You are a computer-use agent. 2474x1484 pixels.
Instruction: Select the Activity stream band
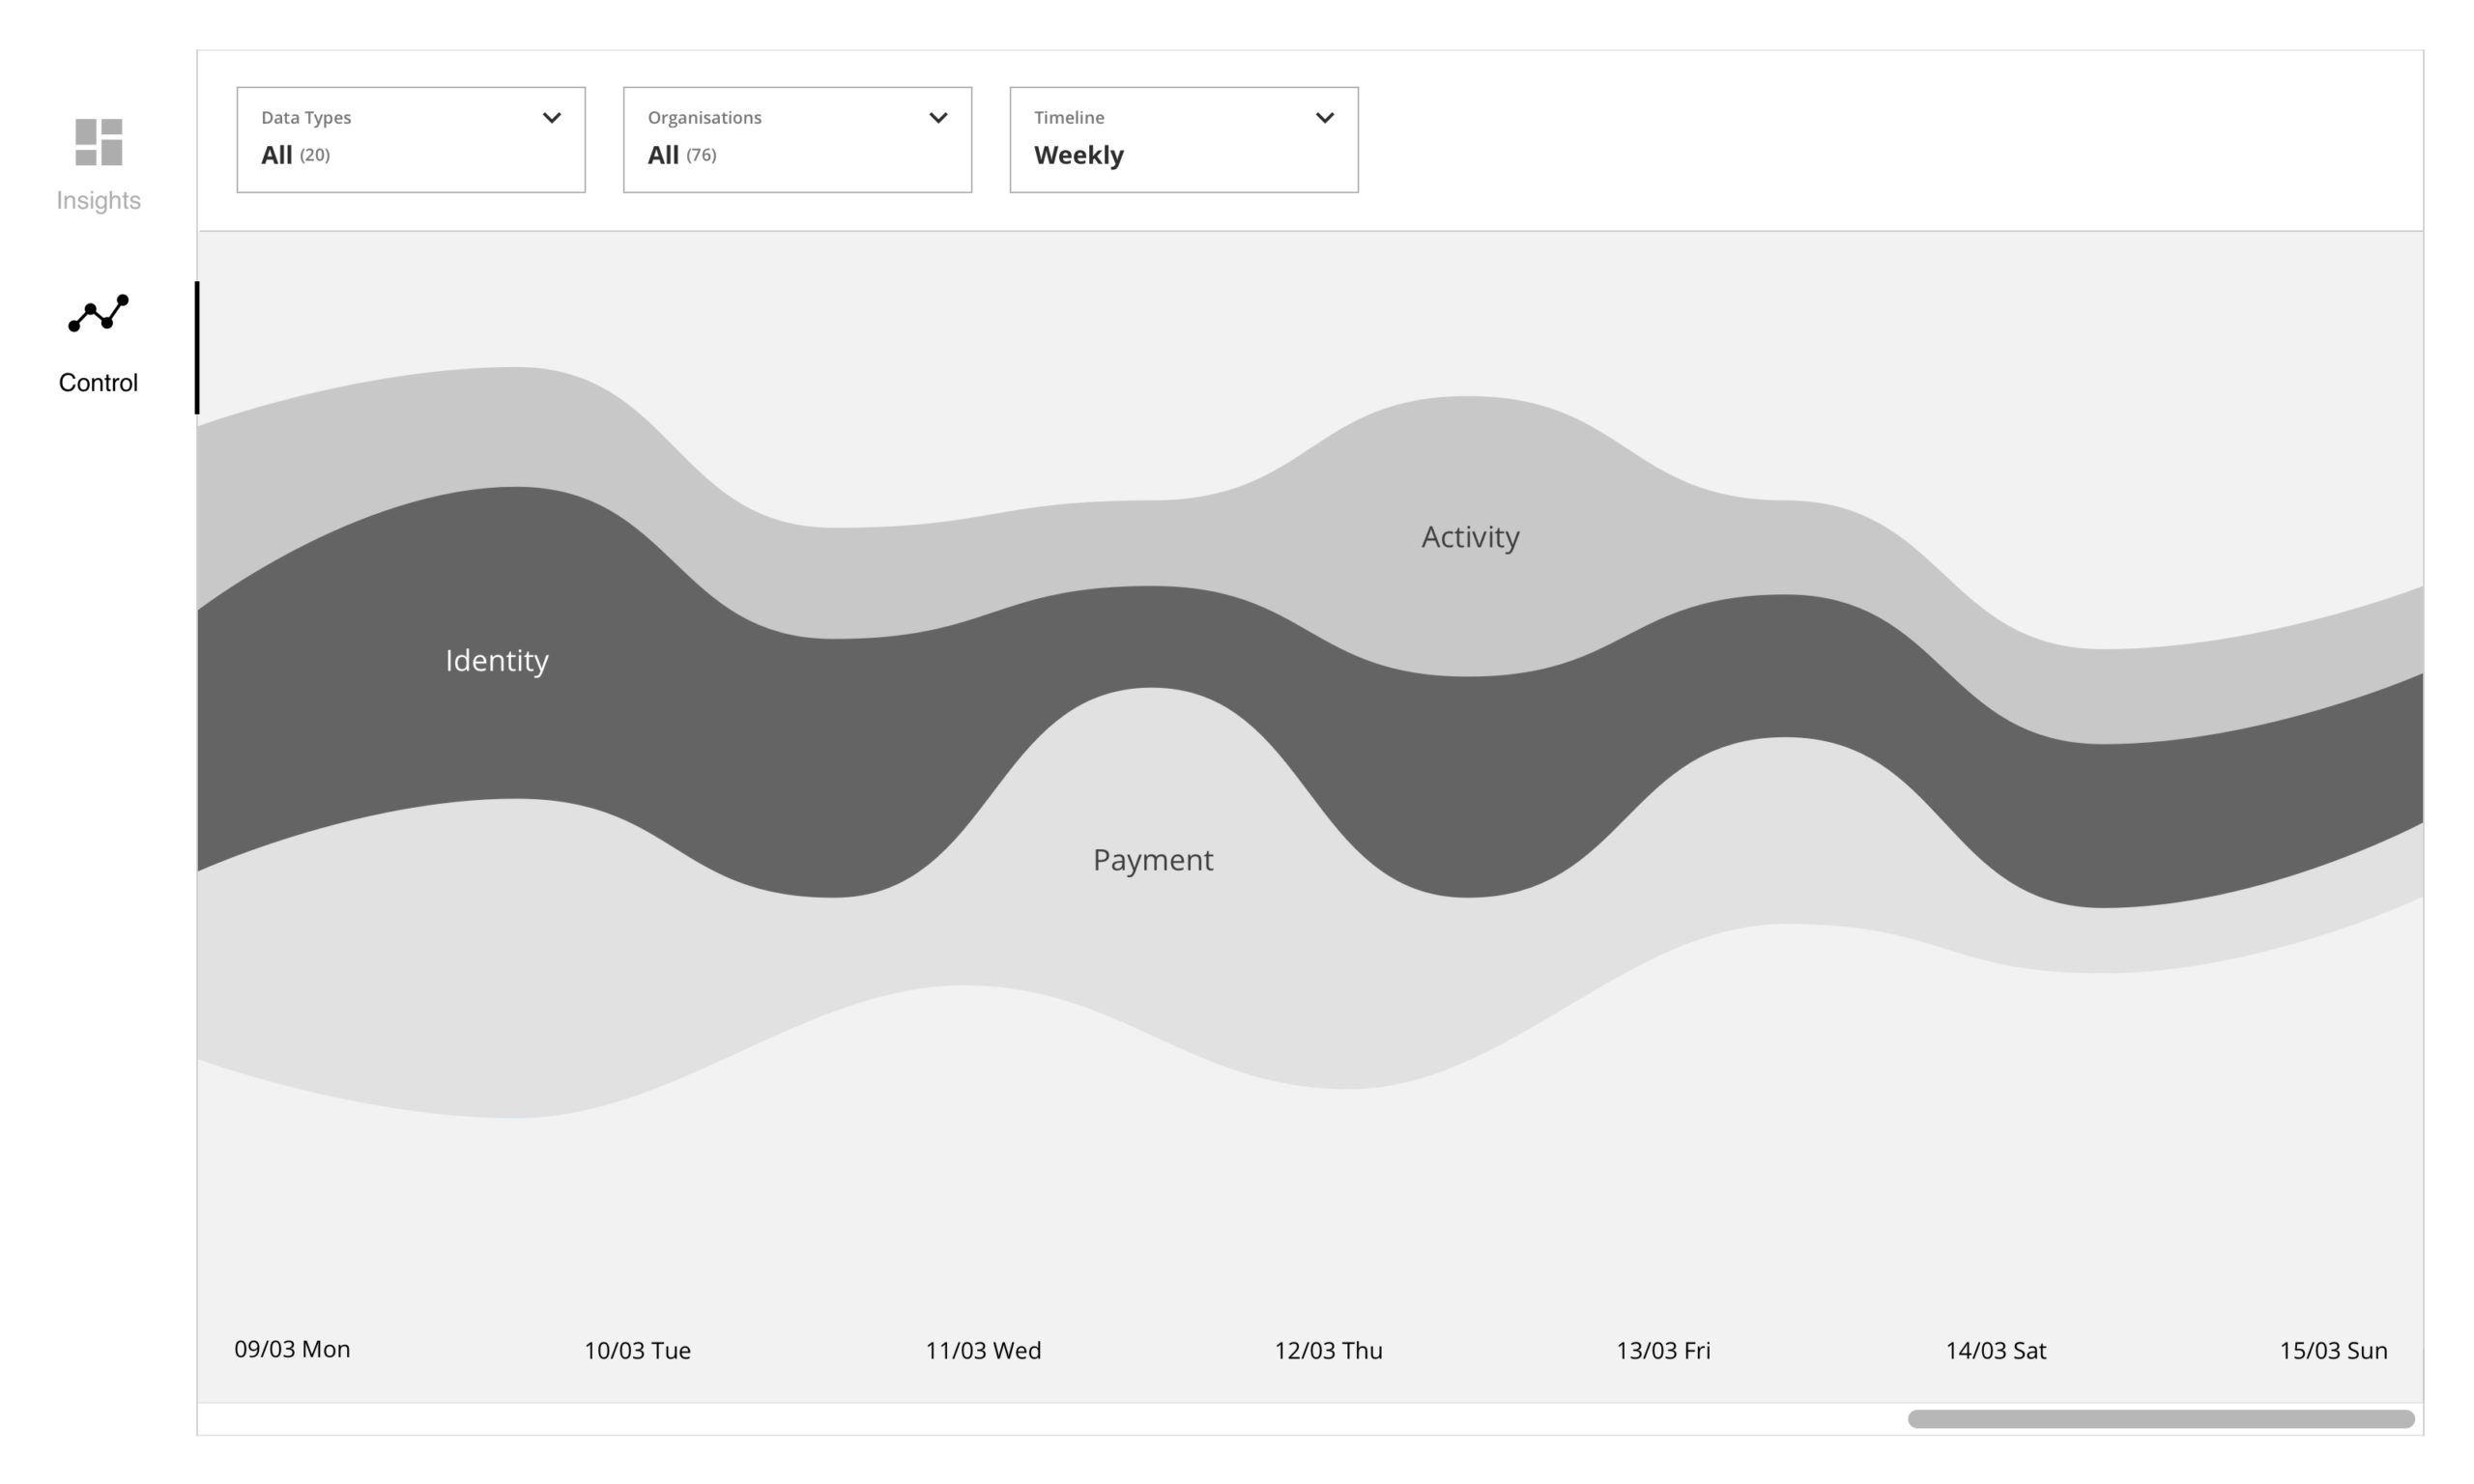[1470, 537]
